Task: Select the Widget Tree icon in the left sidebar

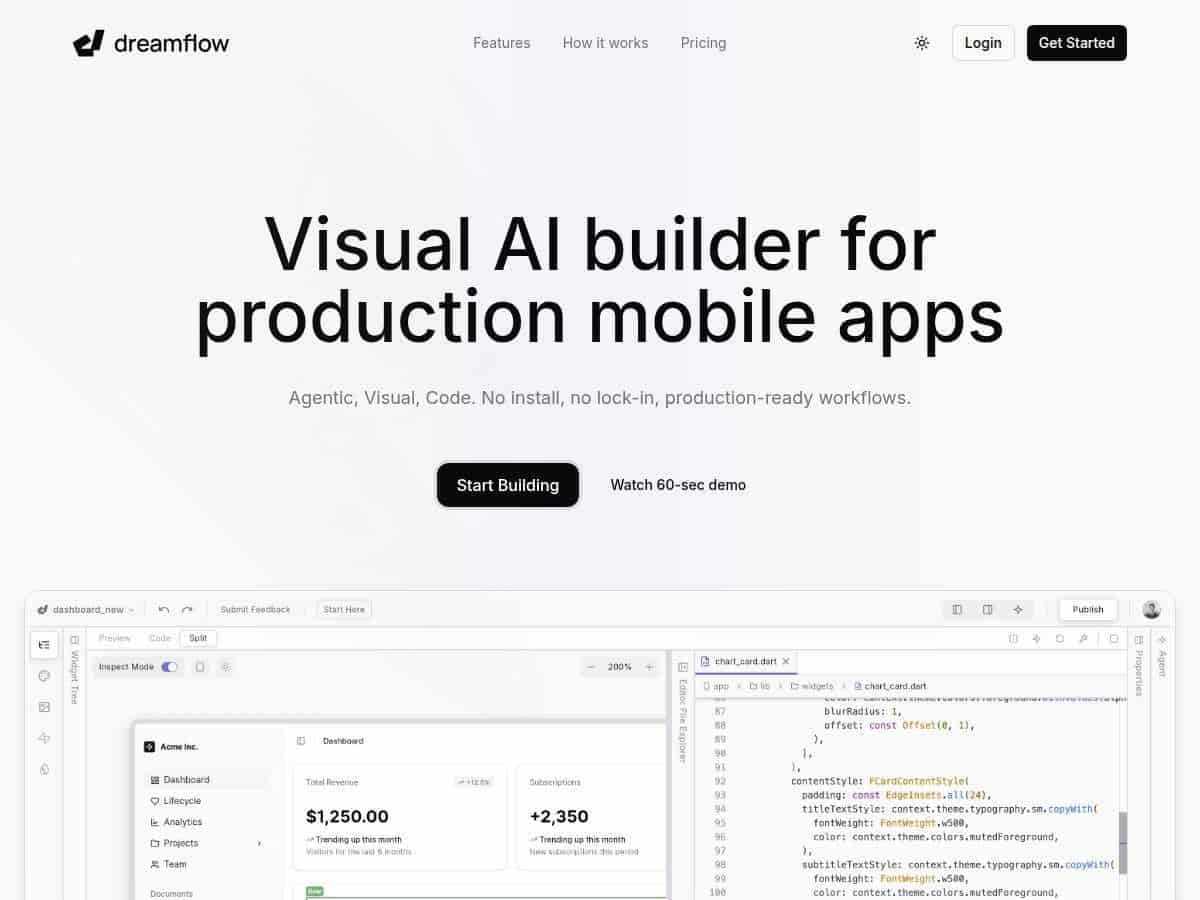Action: coord(44,645)
